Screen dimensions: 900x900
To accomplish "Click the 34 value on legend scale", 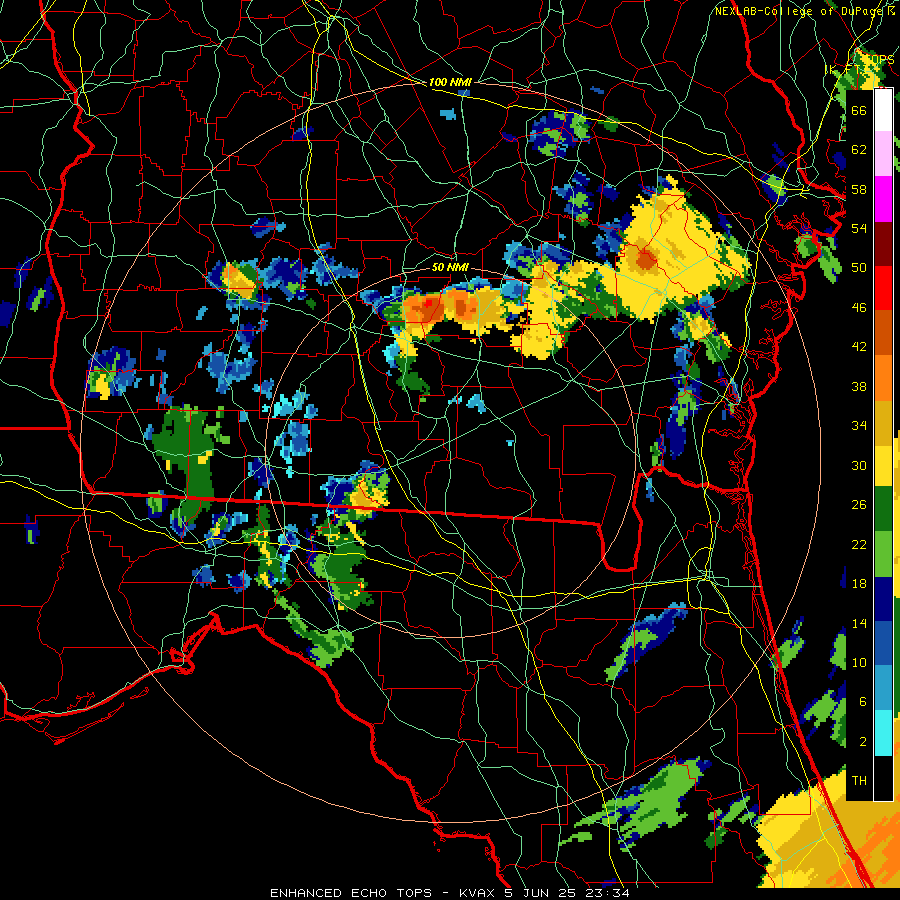I will [859, 426].
